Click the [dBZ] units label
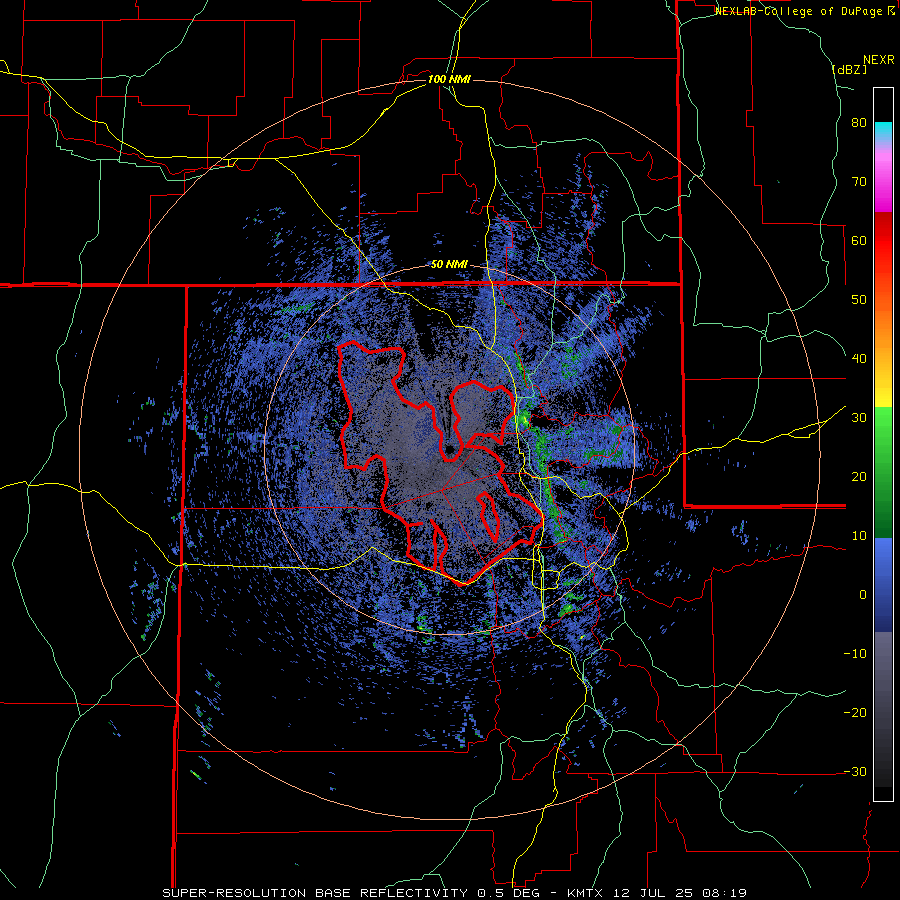The image size is (900, 900). [849, 69]
